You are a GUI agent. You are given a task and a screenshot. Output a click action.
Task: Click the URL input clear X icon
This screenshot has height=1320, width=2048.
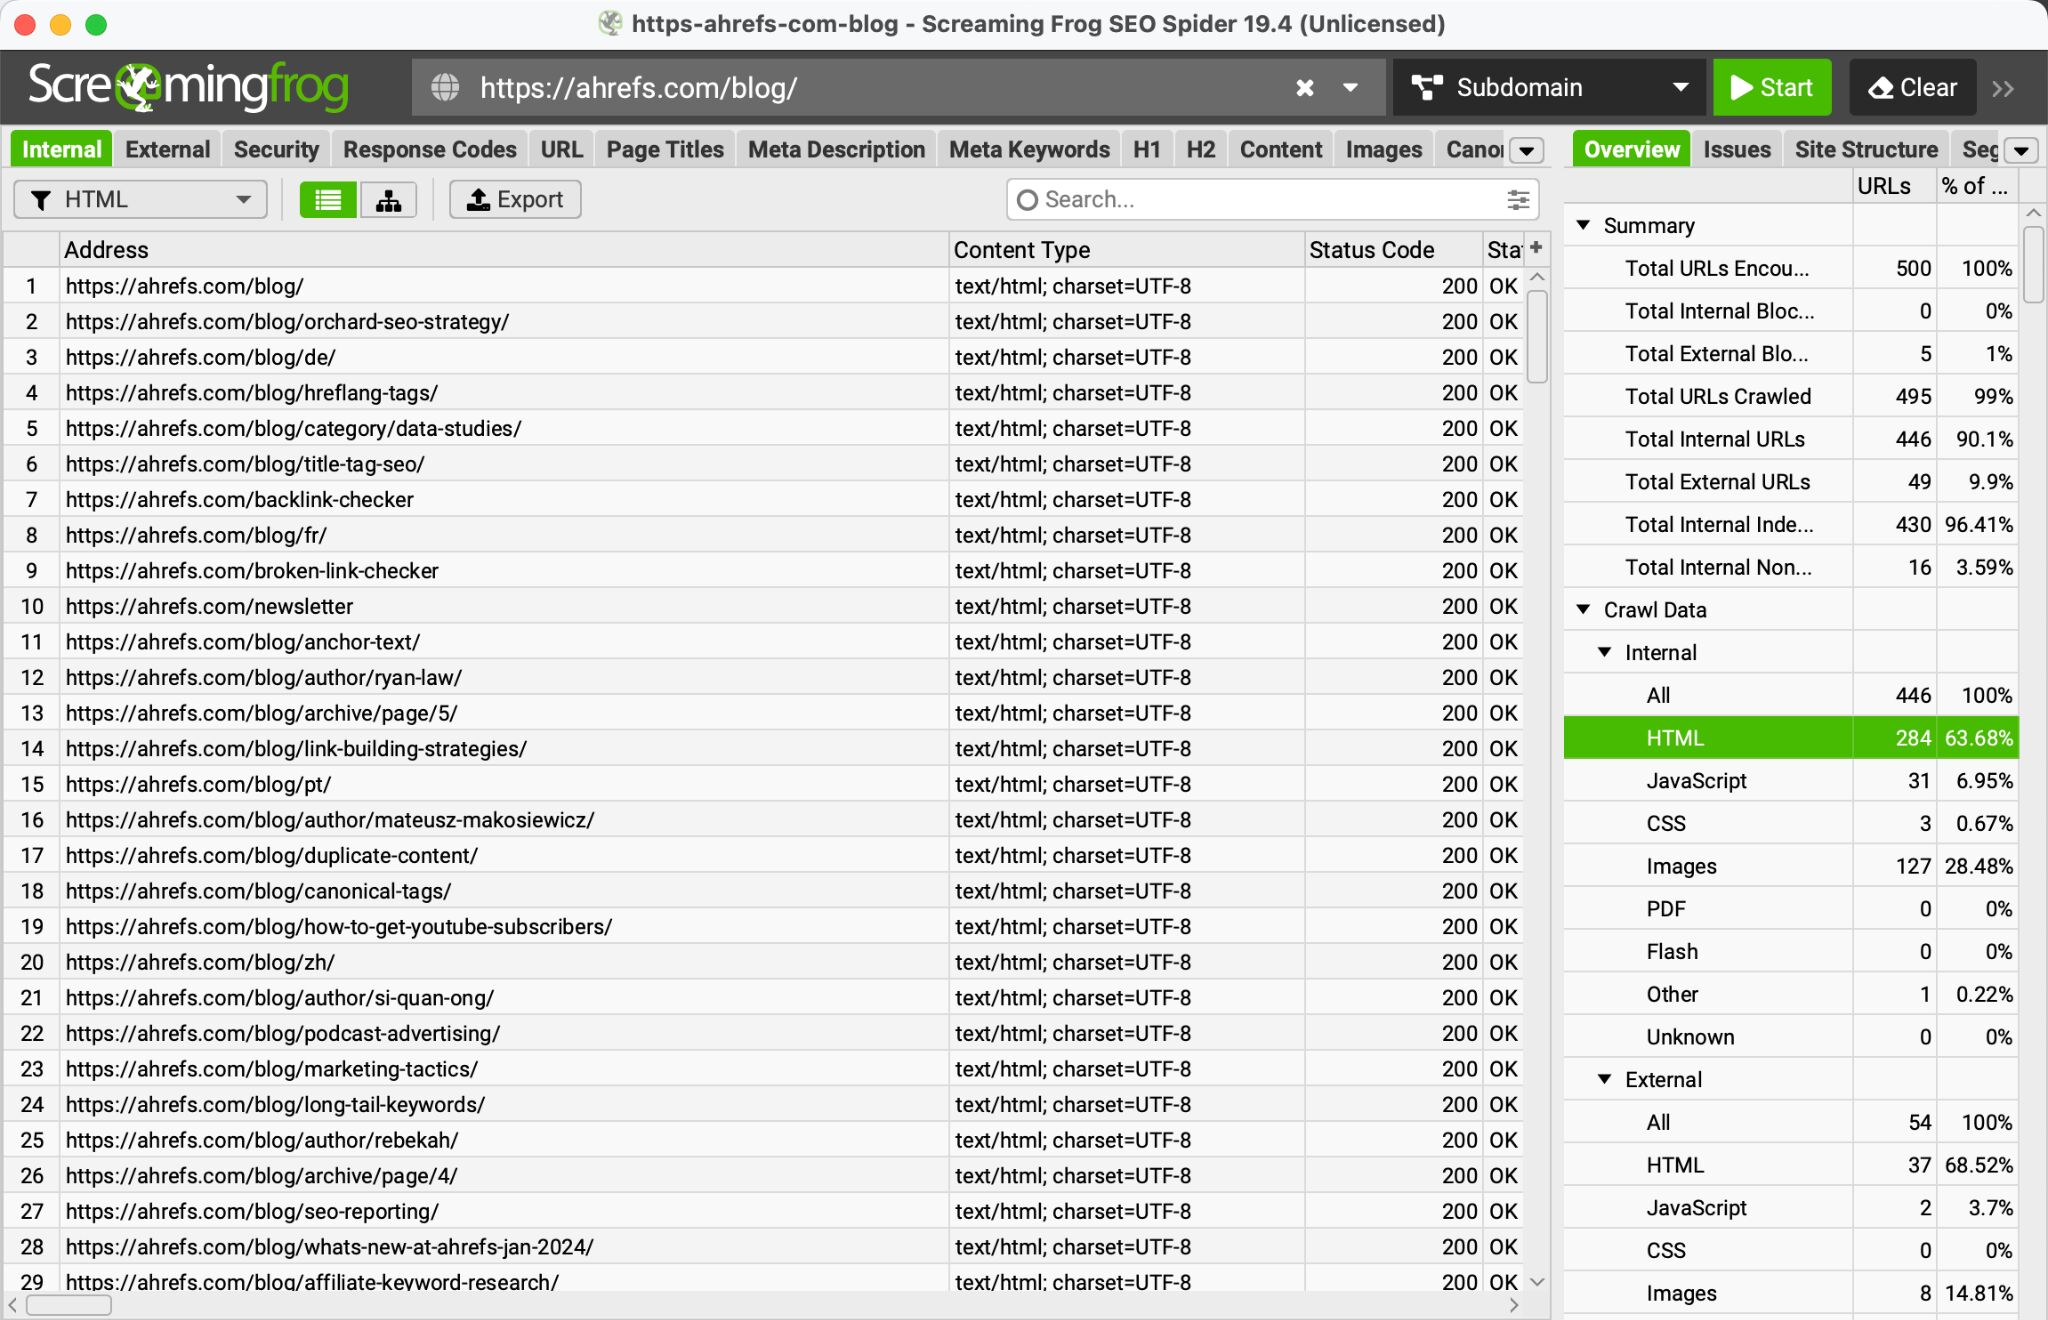[1305, 87]
